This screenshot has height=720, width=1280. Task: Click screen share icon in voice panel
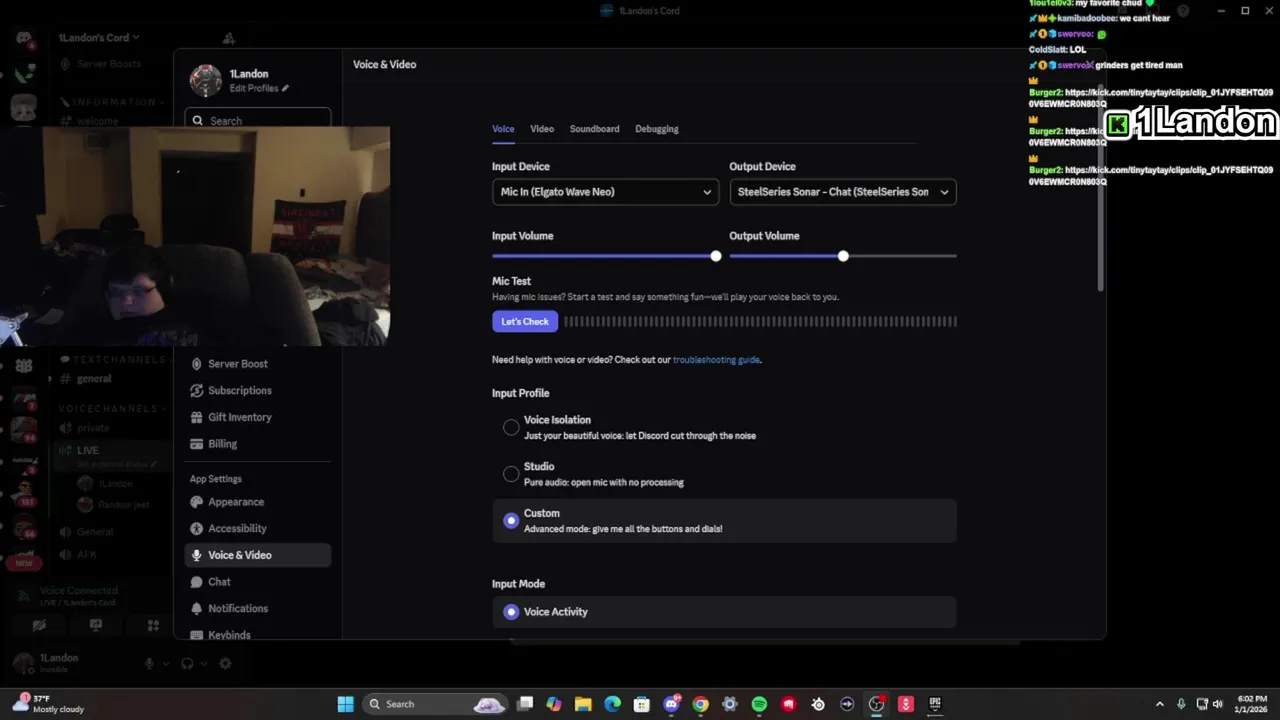[x=96, y=625]
